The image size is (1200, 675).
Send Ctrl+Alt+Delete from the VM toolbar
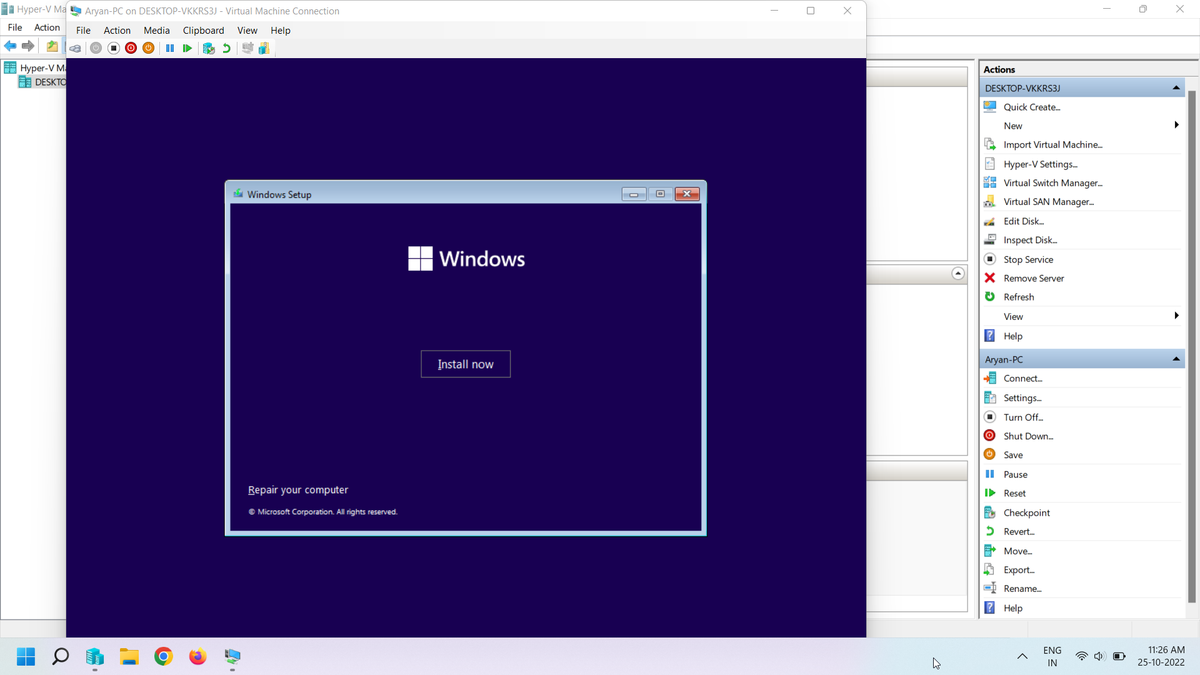[x=75, y=48]
